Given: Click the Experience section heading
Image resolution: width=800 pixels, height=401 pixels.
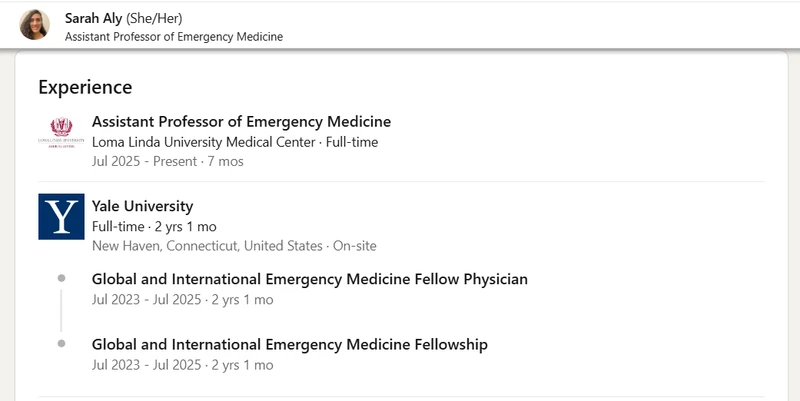Looking at the screenshot, I should coord(85,87).
